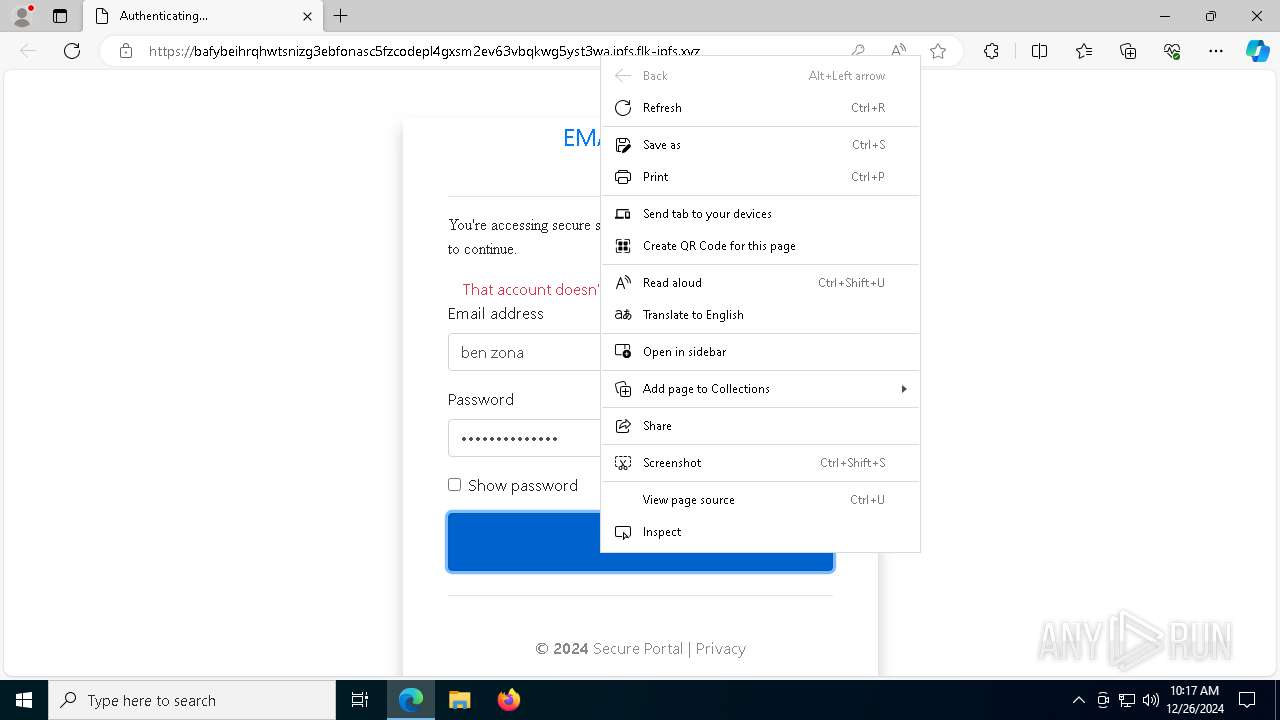This screenshot has width=1280, height=720.
Task: Open Microsoft Edge taskbar icon
Action: click(x=411, y=700)
